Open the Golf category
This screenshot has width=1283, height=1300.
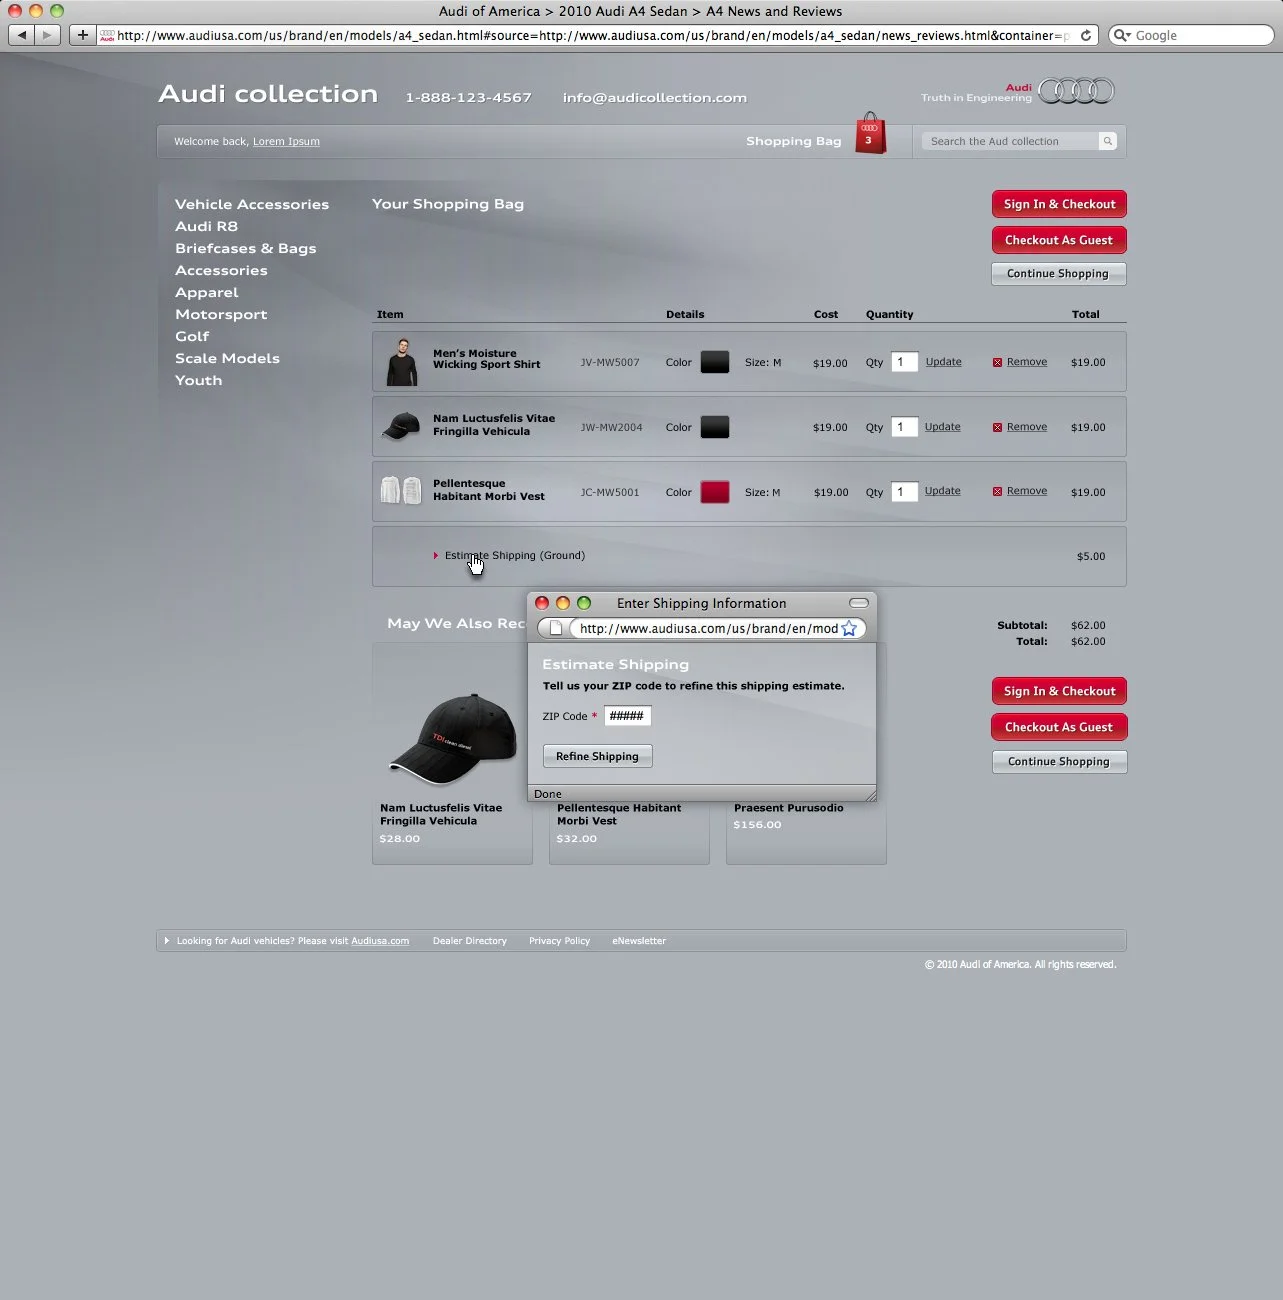click(192, 336)
